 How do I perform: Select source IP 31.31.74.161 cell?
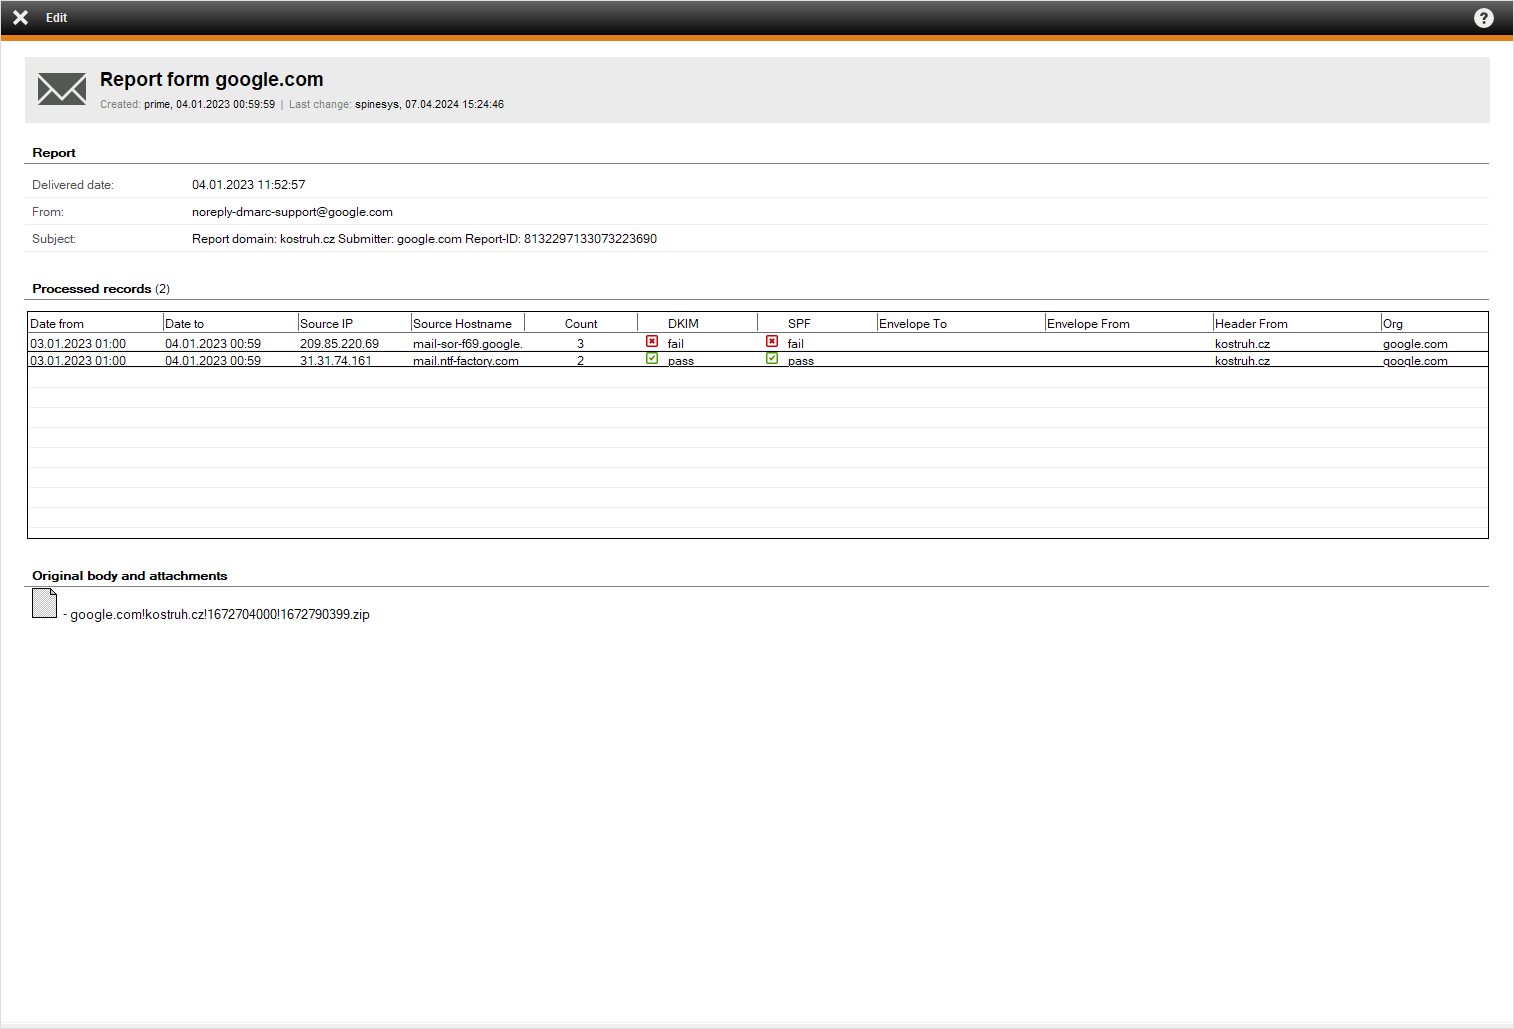coord(335,360)
